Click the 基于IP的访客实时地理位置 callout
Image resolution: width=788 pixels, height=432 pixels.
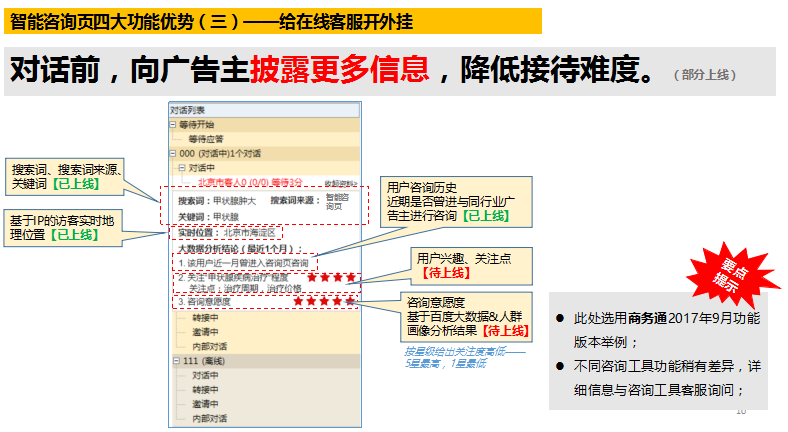click(x=63, y=228)
